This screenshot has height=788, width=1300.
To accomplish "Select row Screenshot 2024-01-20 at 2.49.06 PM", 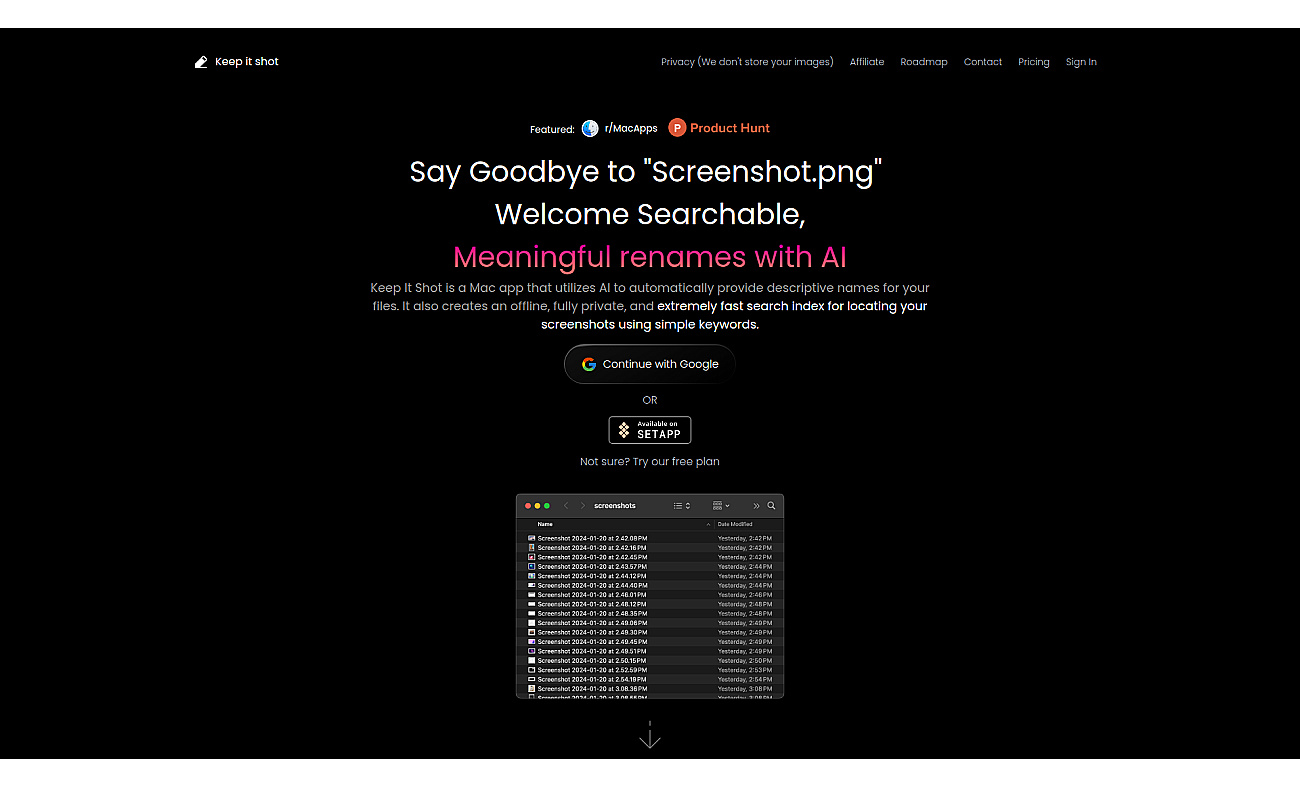I will (x=650, y=623).
